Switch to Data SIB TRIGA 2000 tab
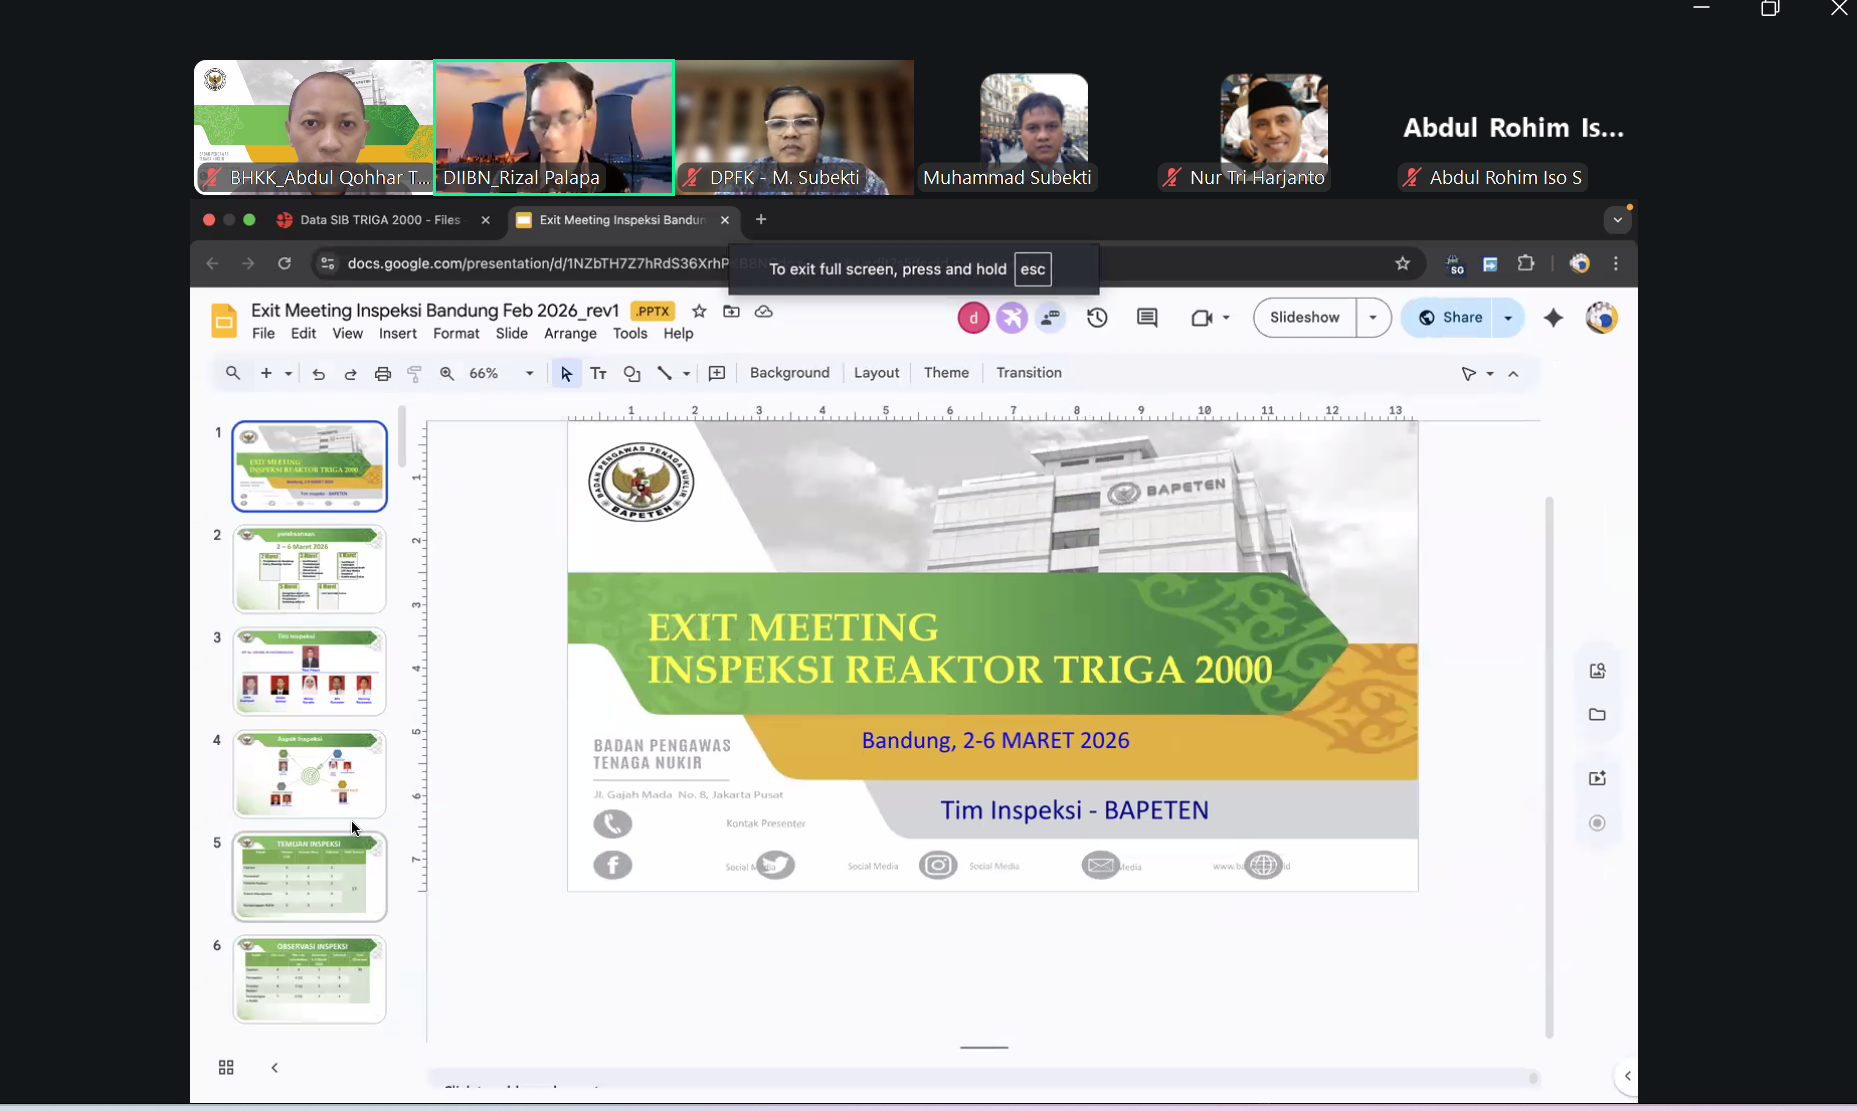 click(x=379, y=220)
